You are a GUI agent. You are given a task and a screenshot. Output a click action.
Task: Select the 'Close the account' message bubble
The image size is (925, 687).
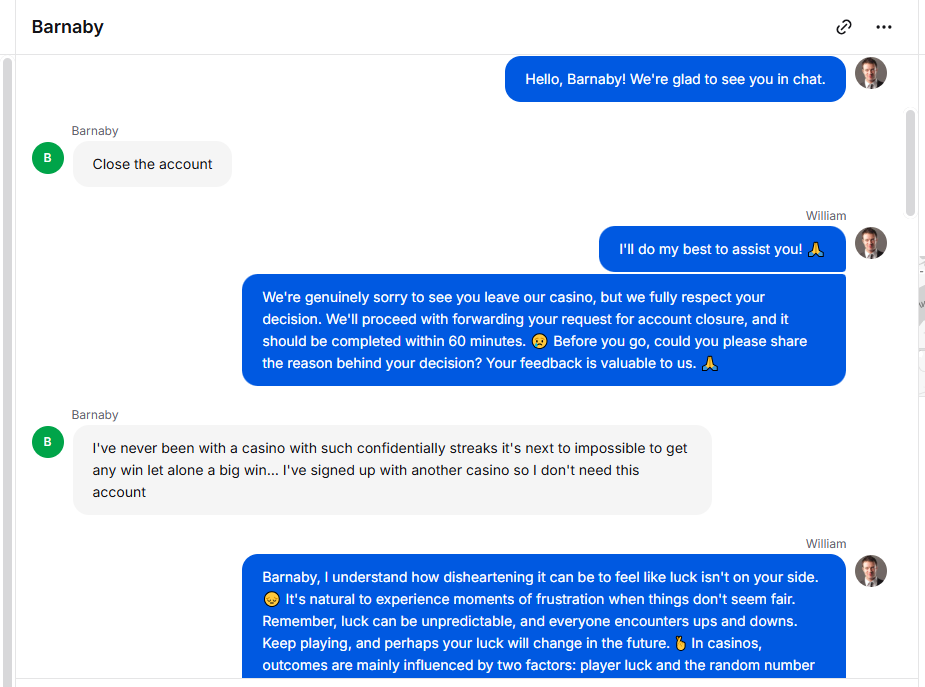point(152,164)
